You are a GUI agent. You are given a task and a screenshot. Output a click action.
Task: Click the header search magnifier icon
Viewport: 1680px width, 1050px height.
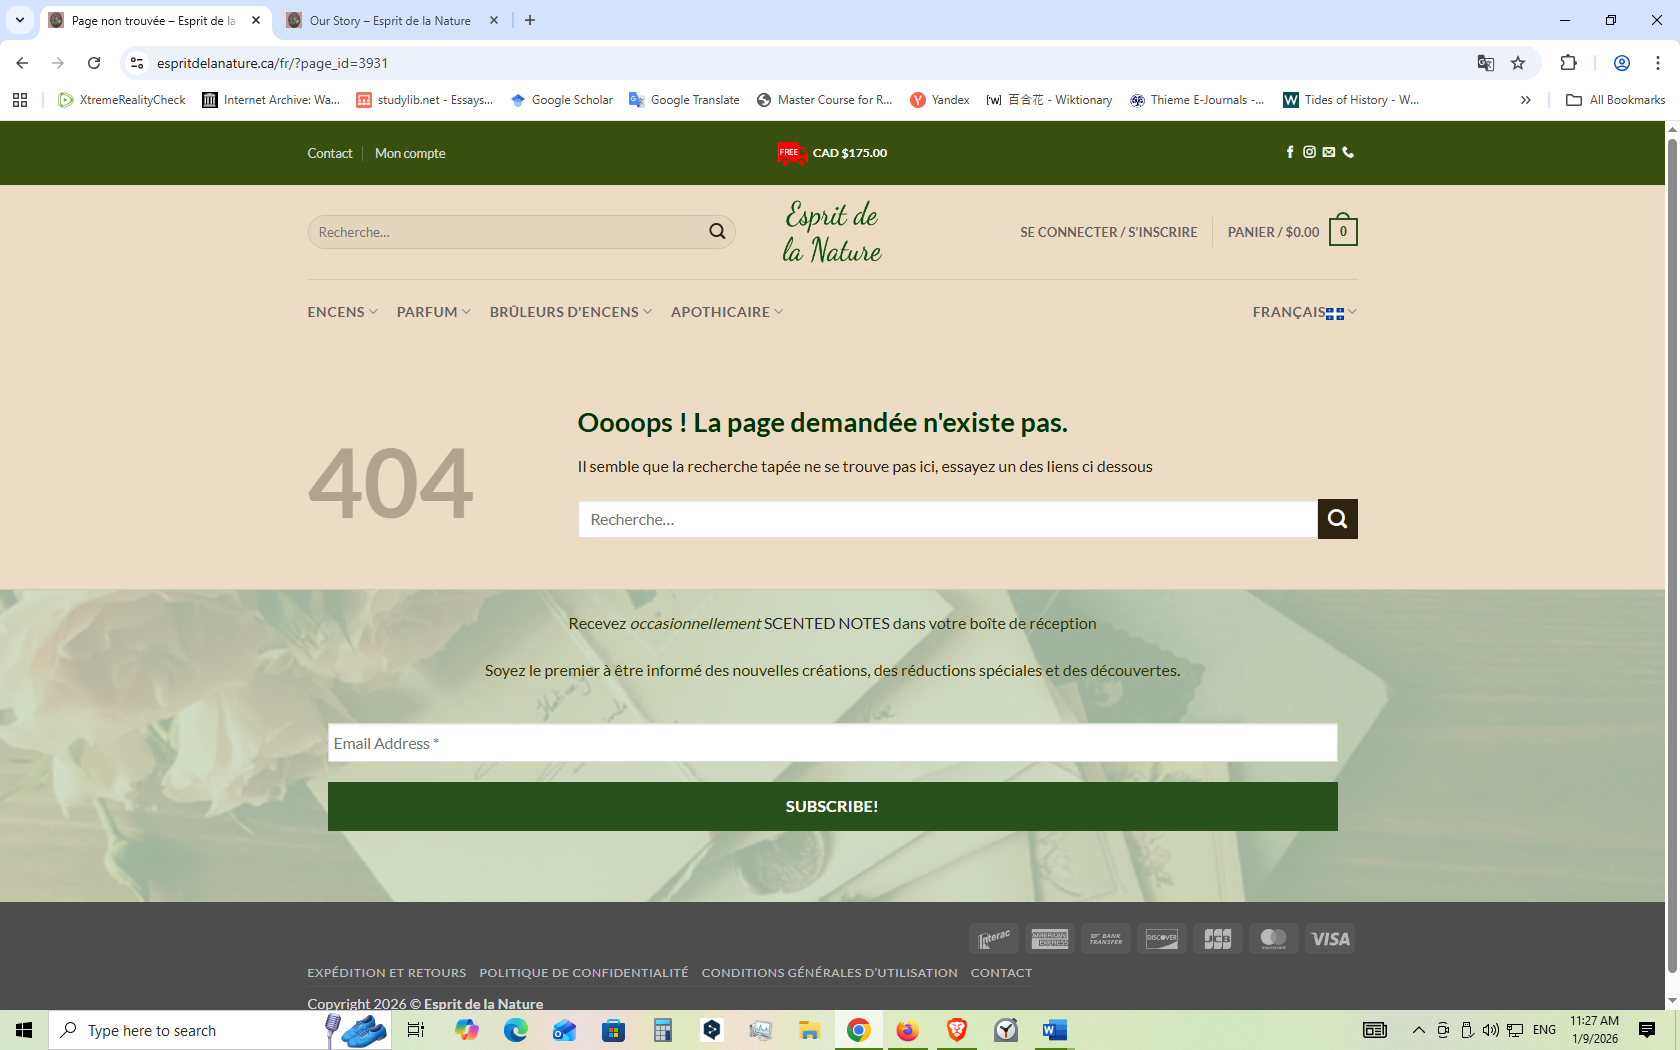click(x=717, y=232)
